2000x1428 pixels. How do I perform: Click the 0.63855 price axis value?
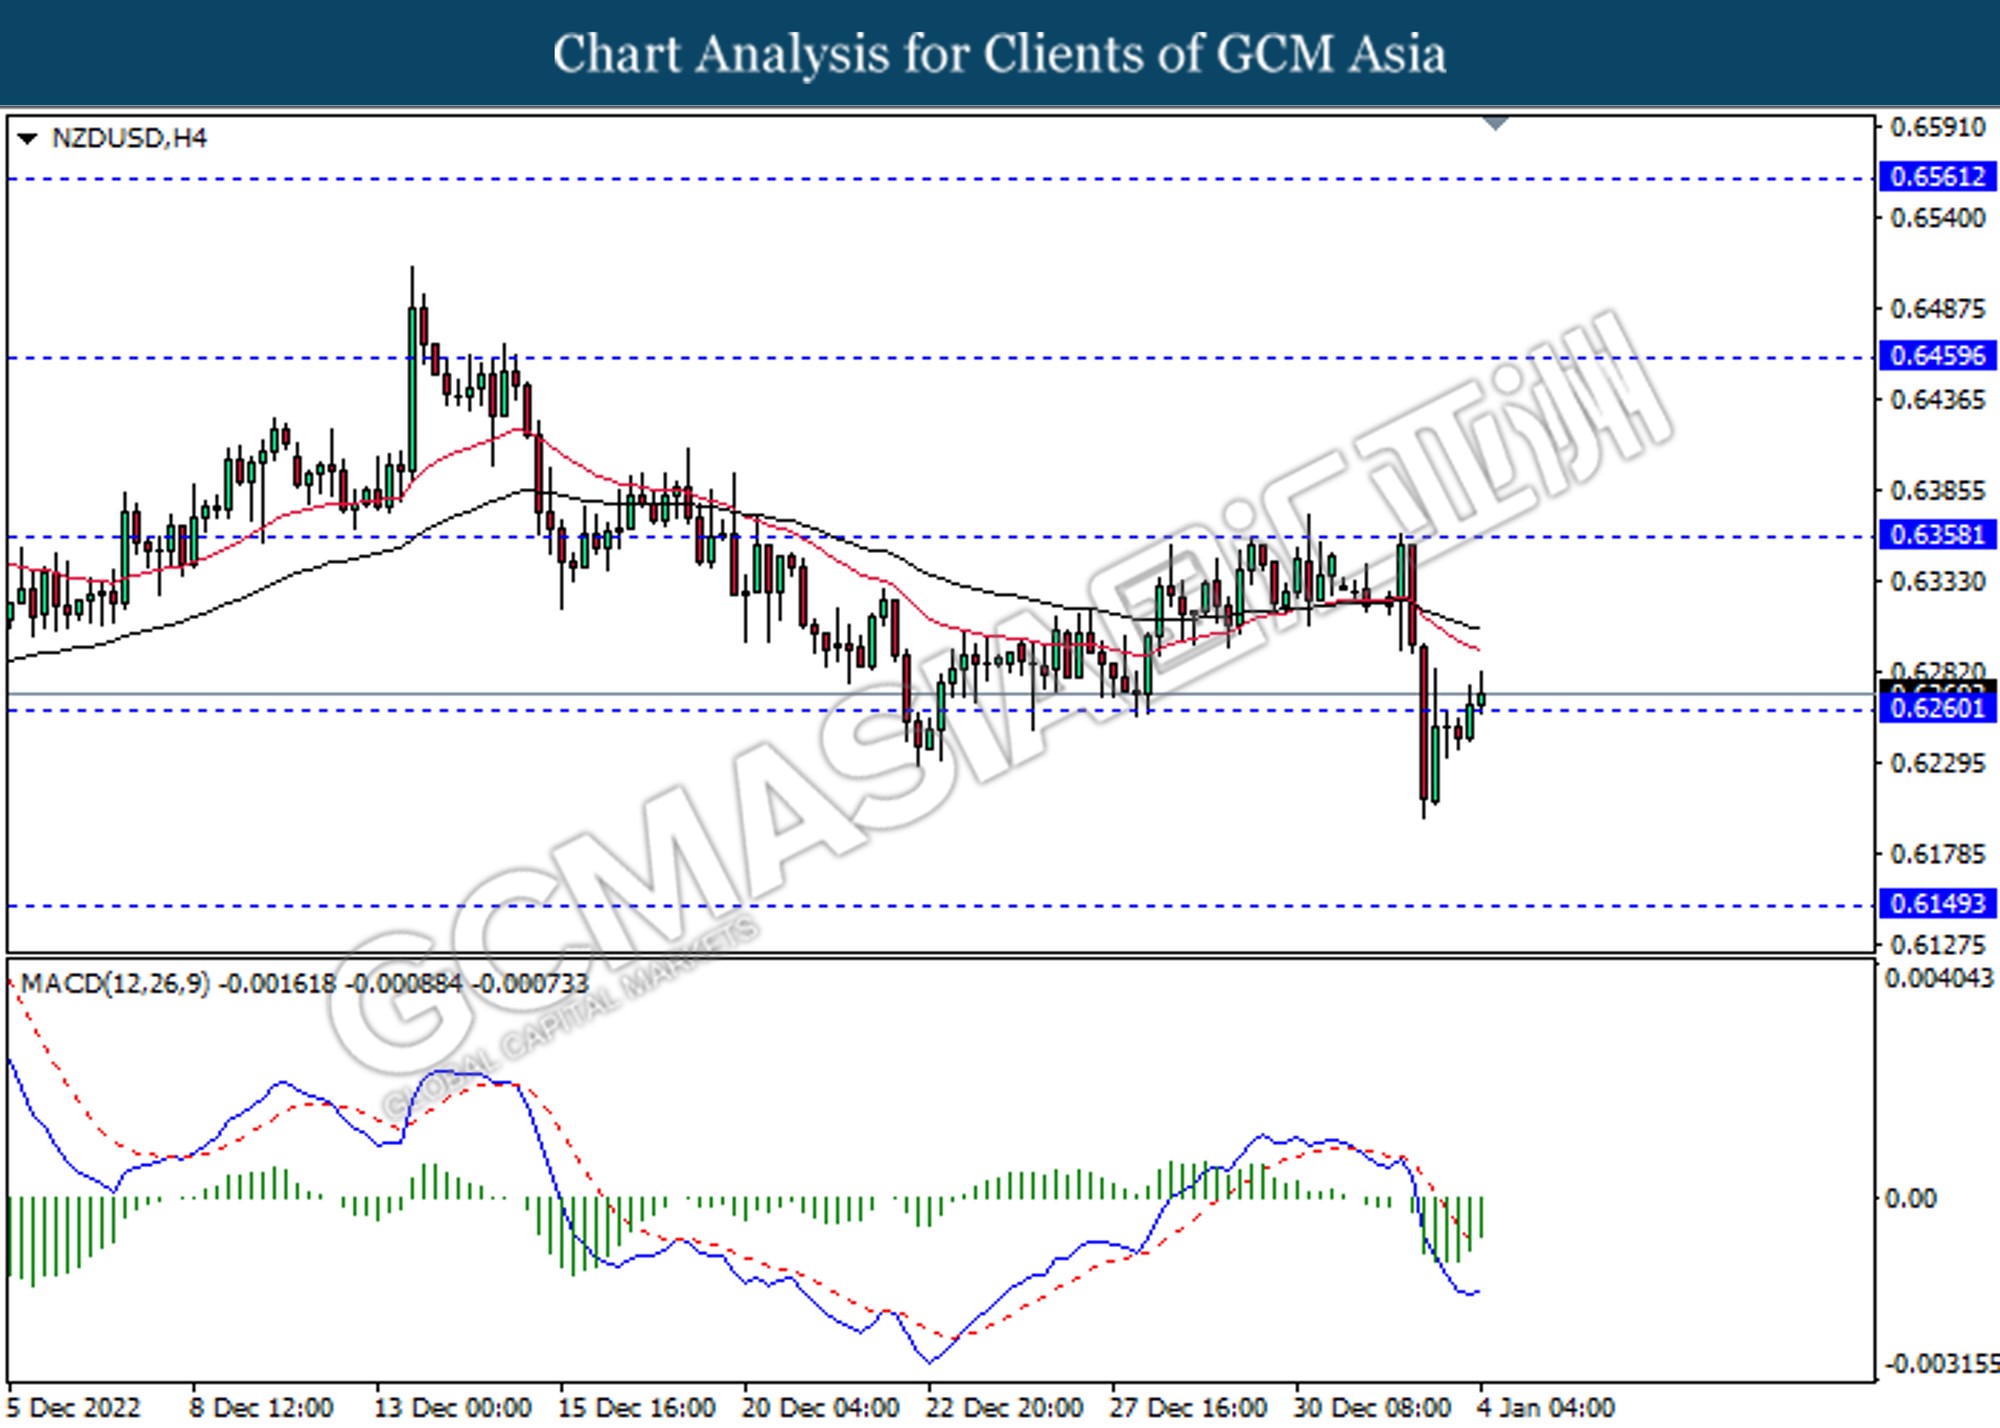1938,491
